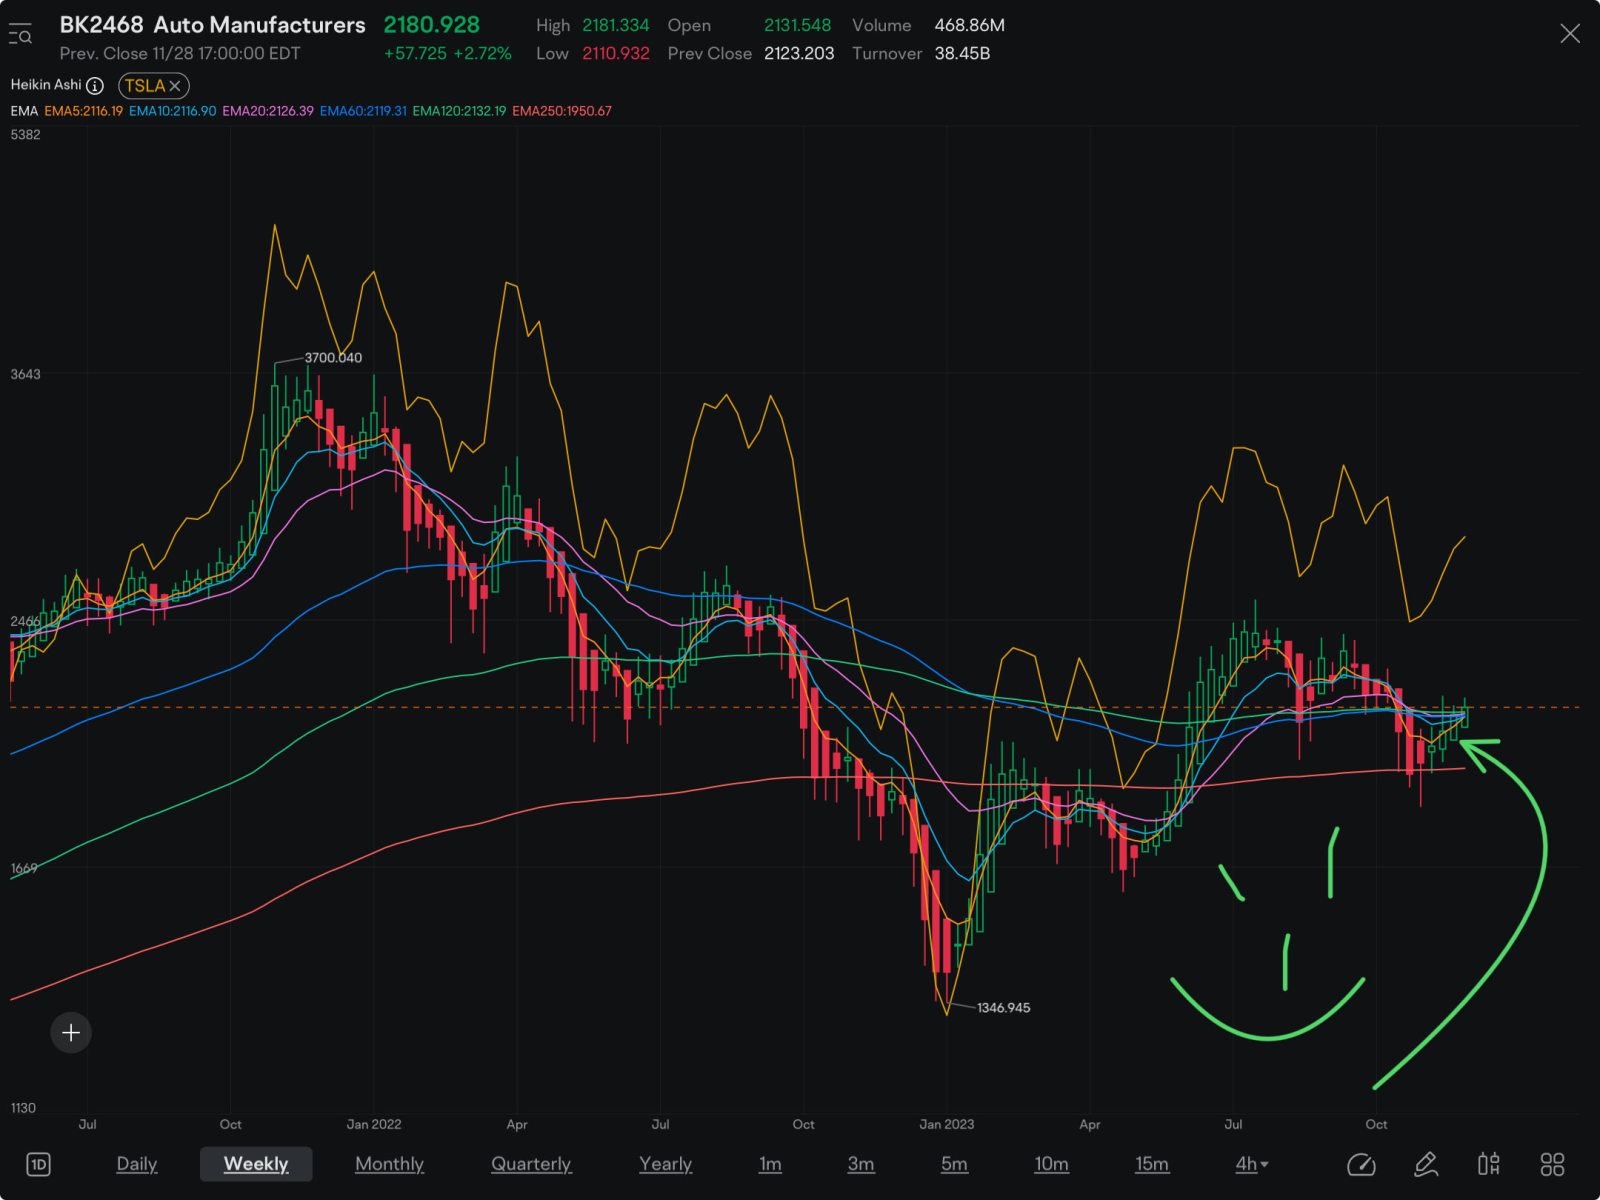This screenshot has height=1200, width=1600.
Task: Switch to the Yearly timeframe
Action: (665, 1164)
